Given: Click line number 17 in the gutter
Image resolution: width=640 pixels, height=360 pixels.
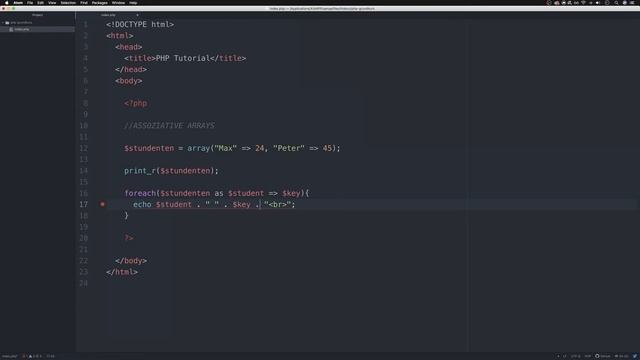Looking at the screenshot, I should pyautogui.click(x=84, y=204).
